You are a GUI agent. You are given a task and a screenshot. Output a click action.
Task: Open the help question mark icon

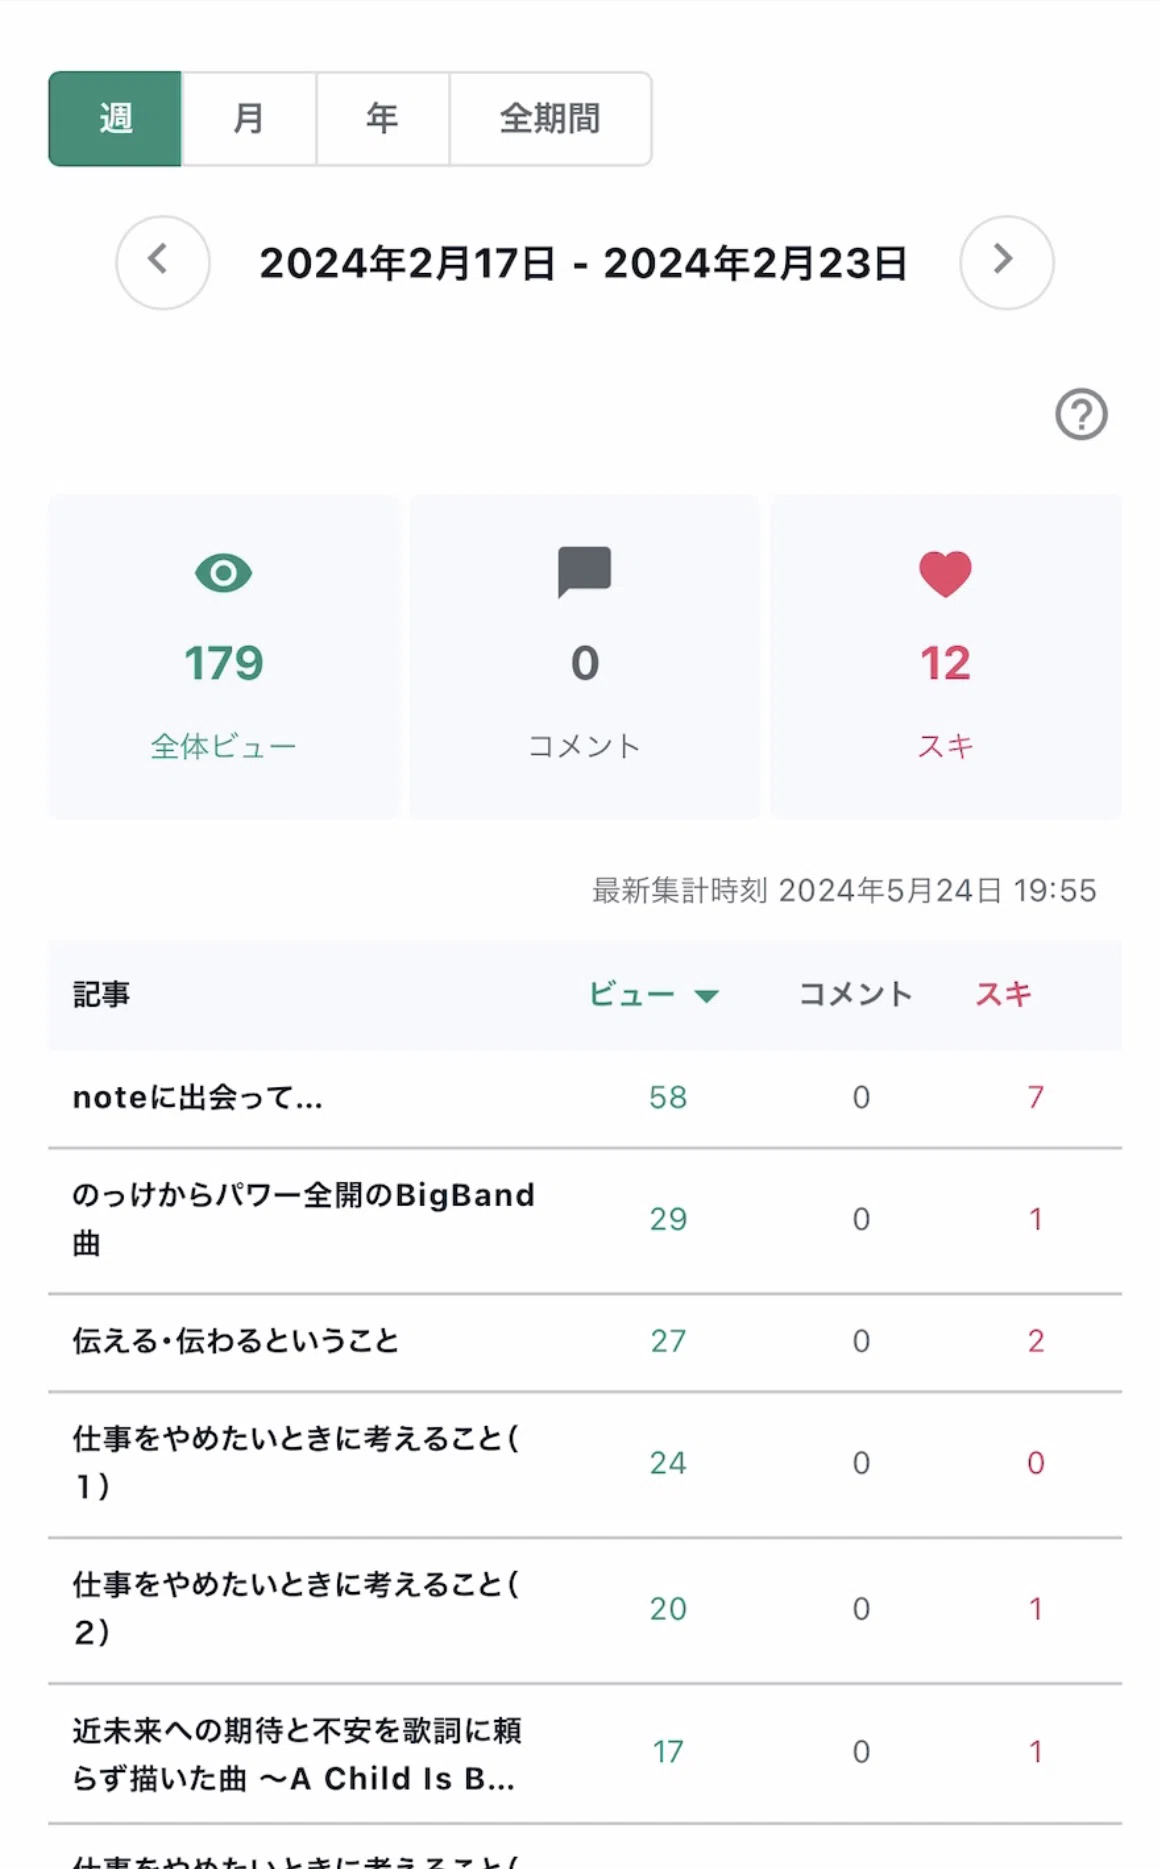1081,414
